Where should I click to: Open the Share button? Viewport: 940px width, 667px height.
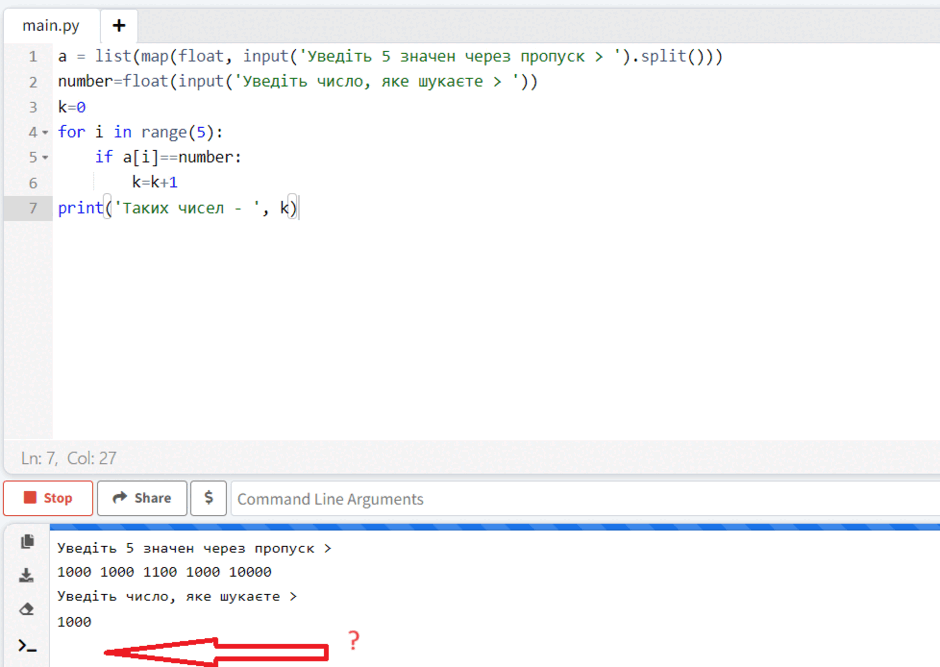142,498
